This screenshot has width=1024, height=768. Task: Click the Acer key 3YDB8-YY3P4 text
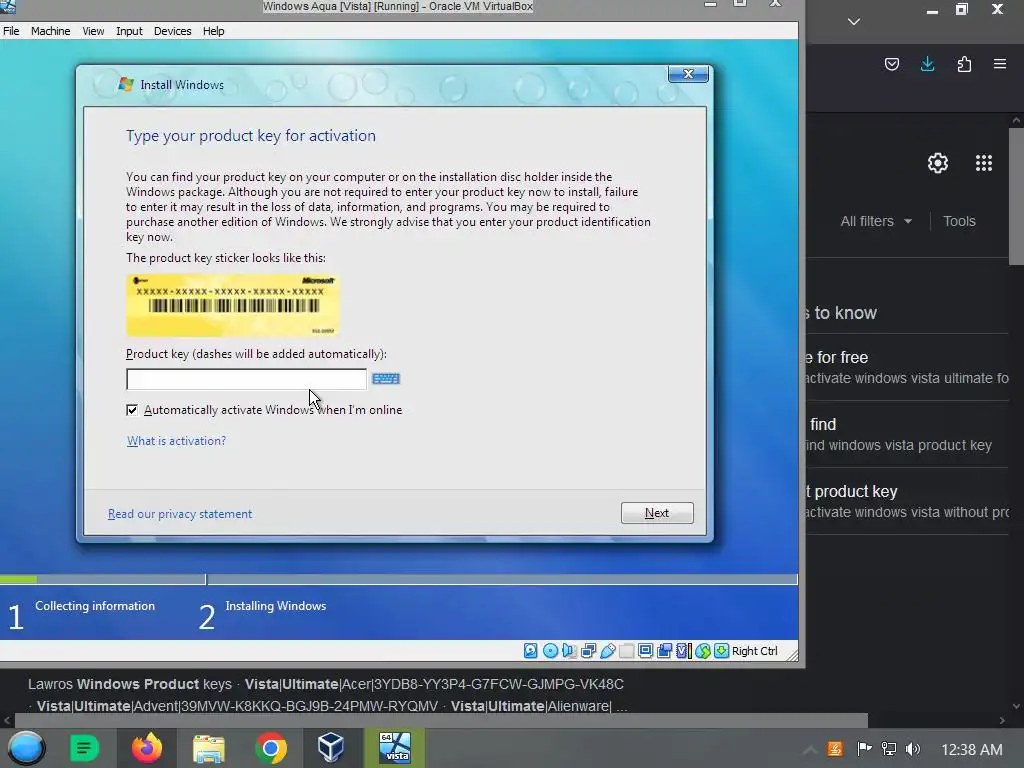pos(498,684)
